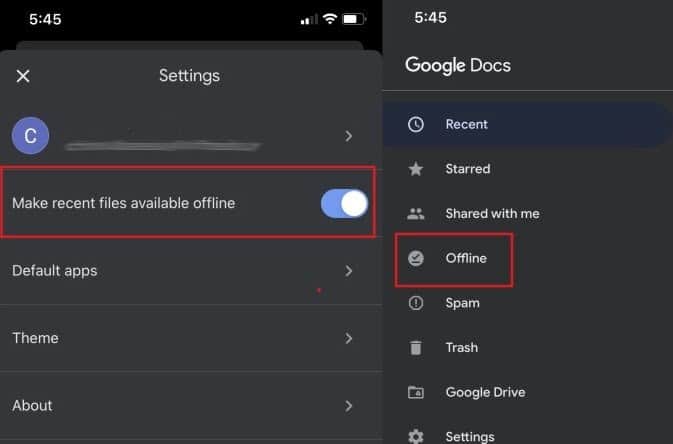Open Shared with me in the menu
Viewport: 673px width, 444px height.
point(527,214)
